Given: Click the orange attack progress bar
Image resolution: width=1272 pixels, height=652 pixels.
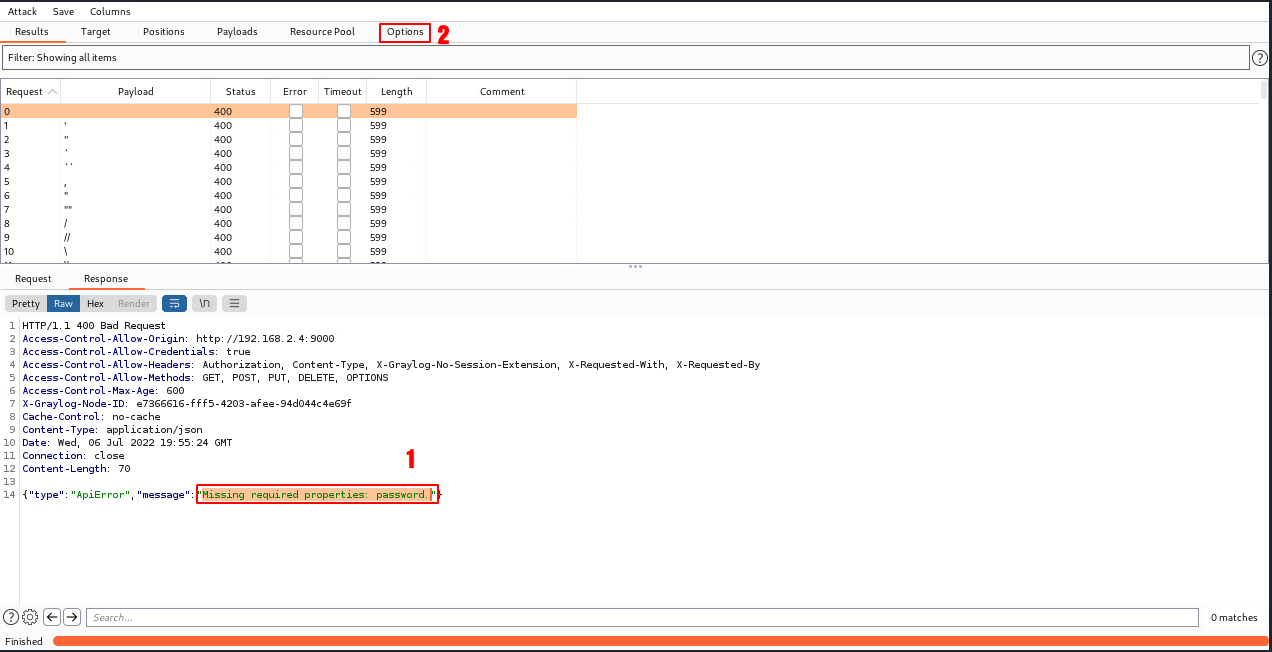Looking at the screenshot, I should (x=660, y=641).
